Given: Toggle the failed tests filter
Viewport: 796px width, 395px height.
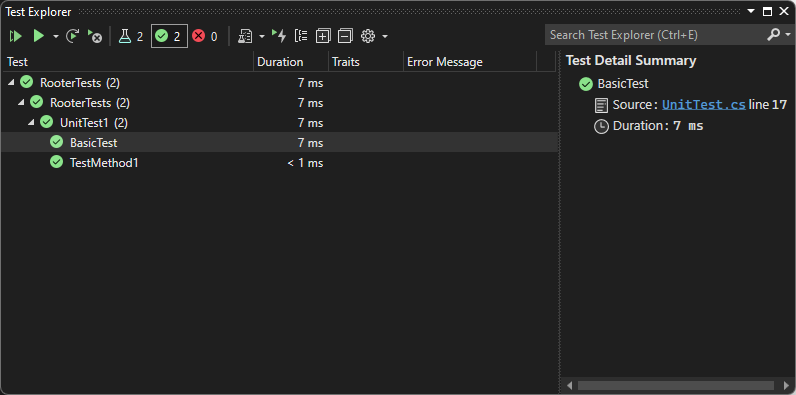Looking at the screenshot, I should [205, 36].
